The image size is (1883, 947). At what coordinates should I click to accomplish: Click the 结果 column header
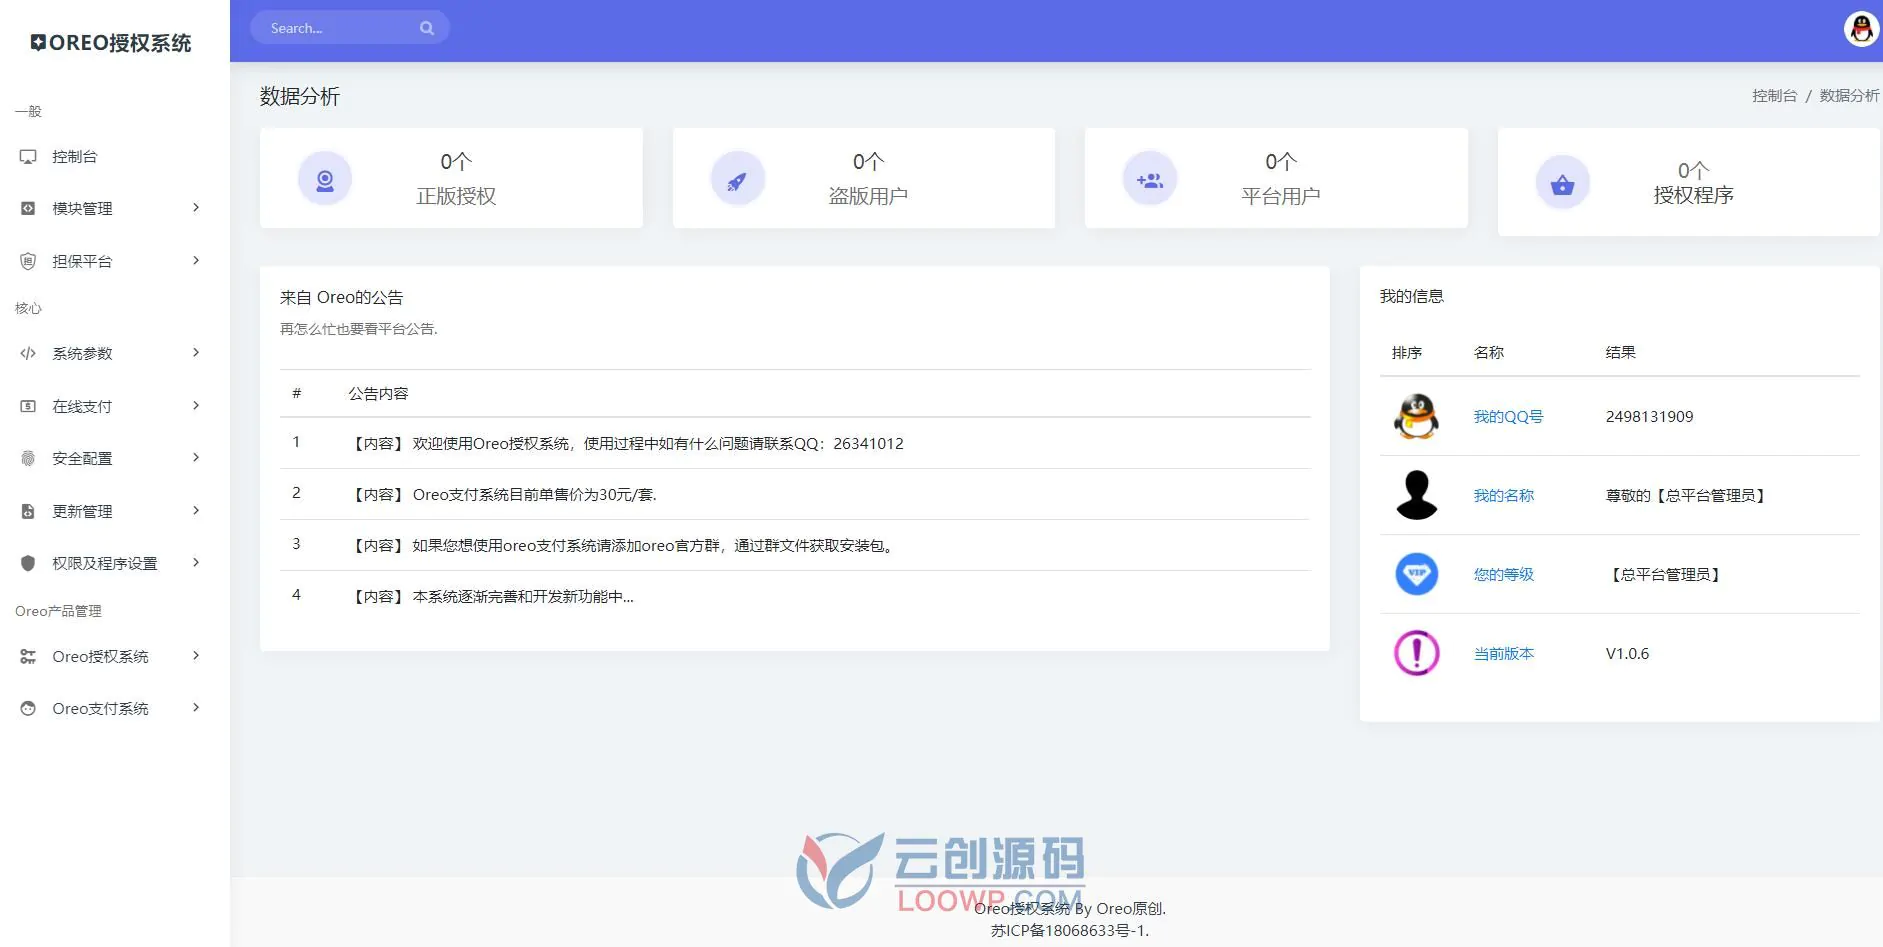(x=1620, y=353)
